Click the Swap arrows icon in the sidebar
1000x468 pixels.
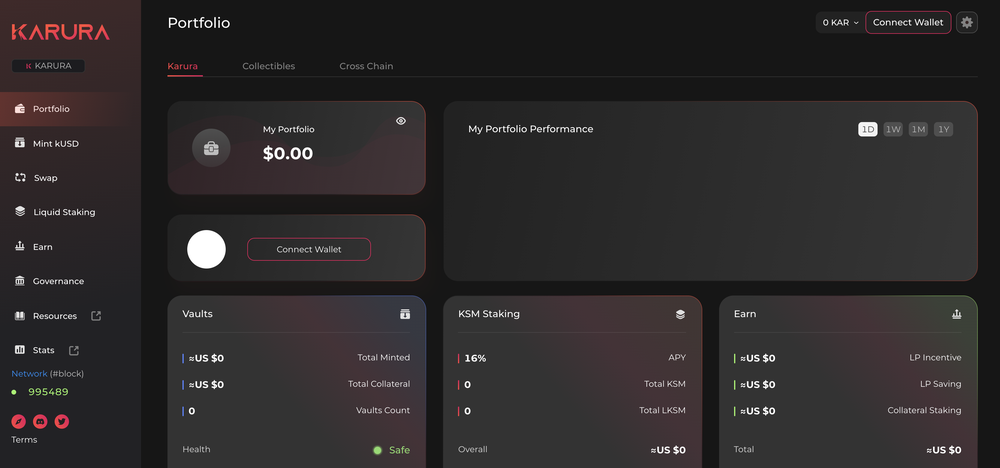point(20,177)
